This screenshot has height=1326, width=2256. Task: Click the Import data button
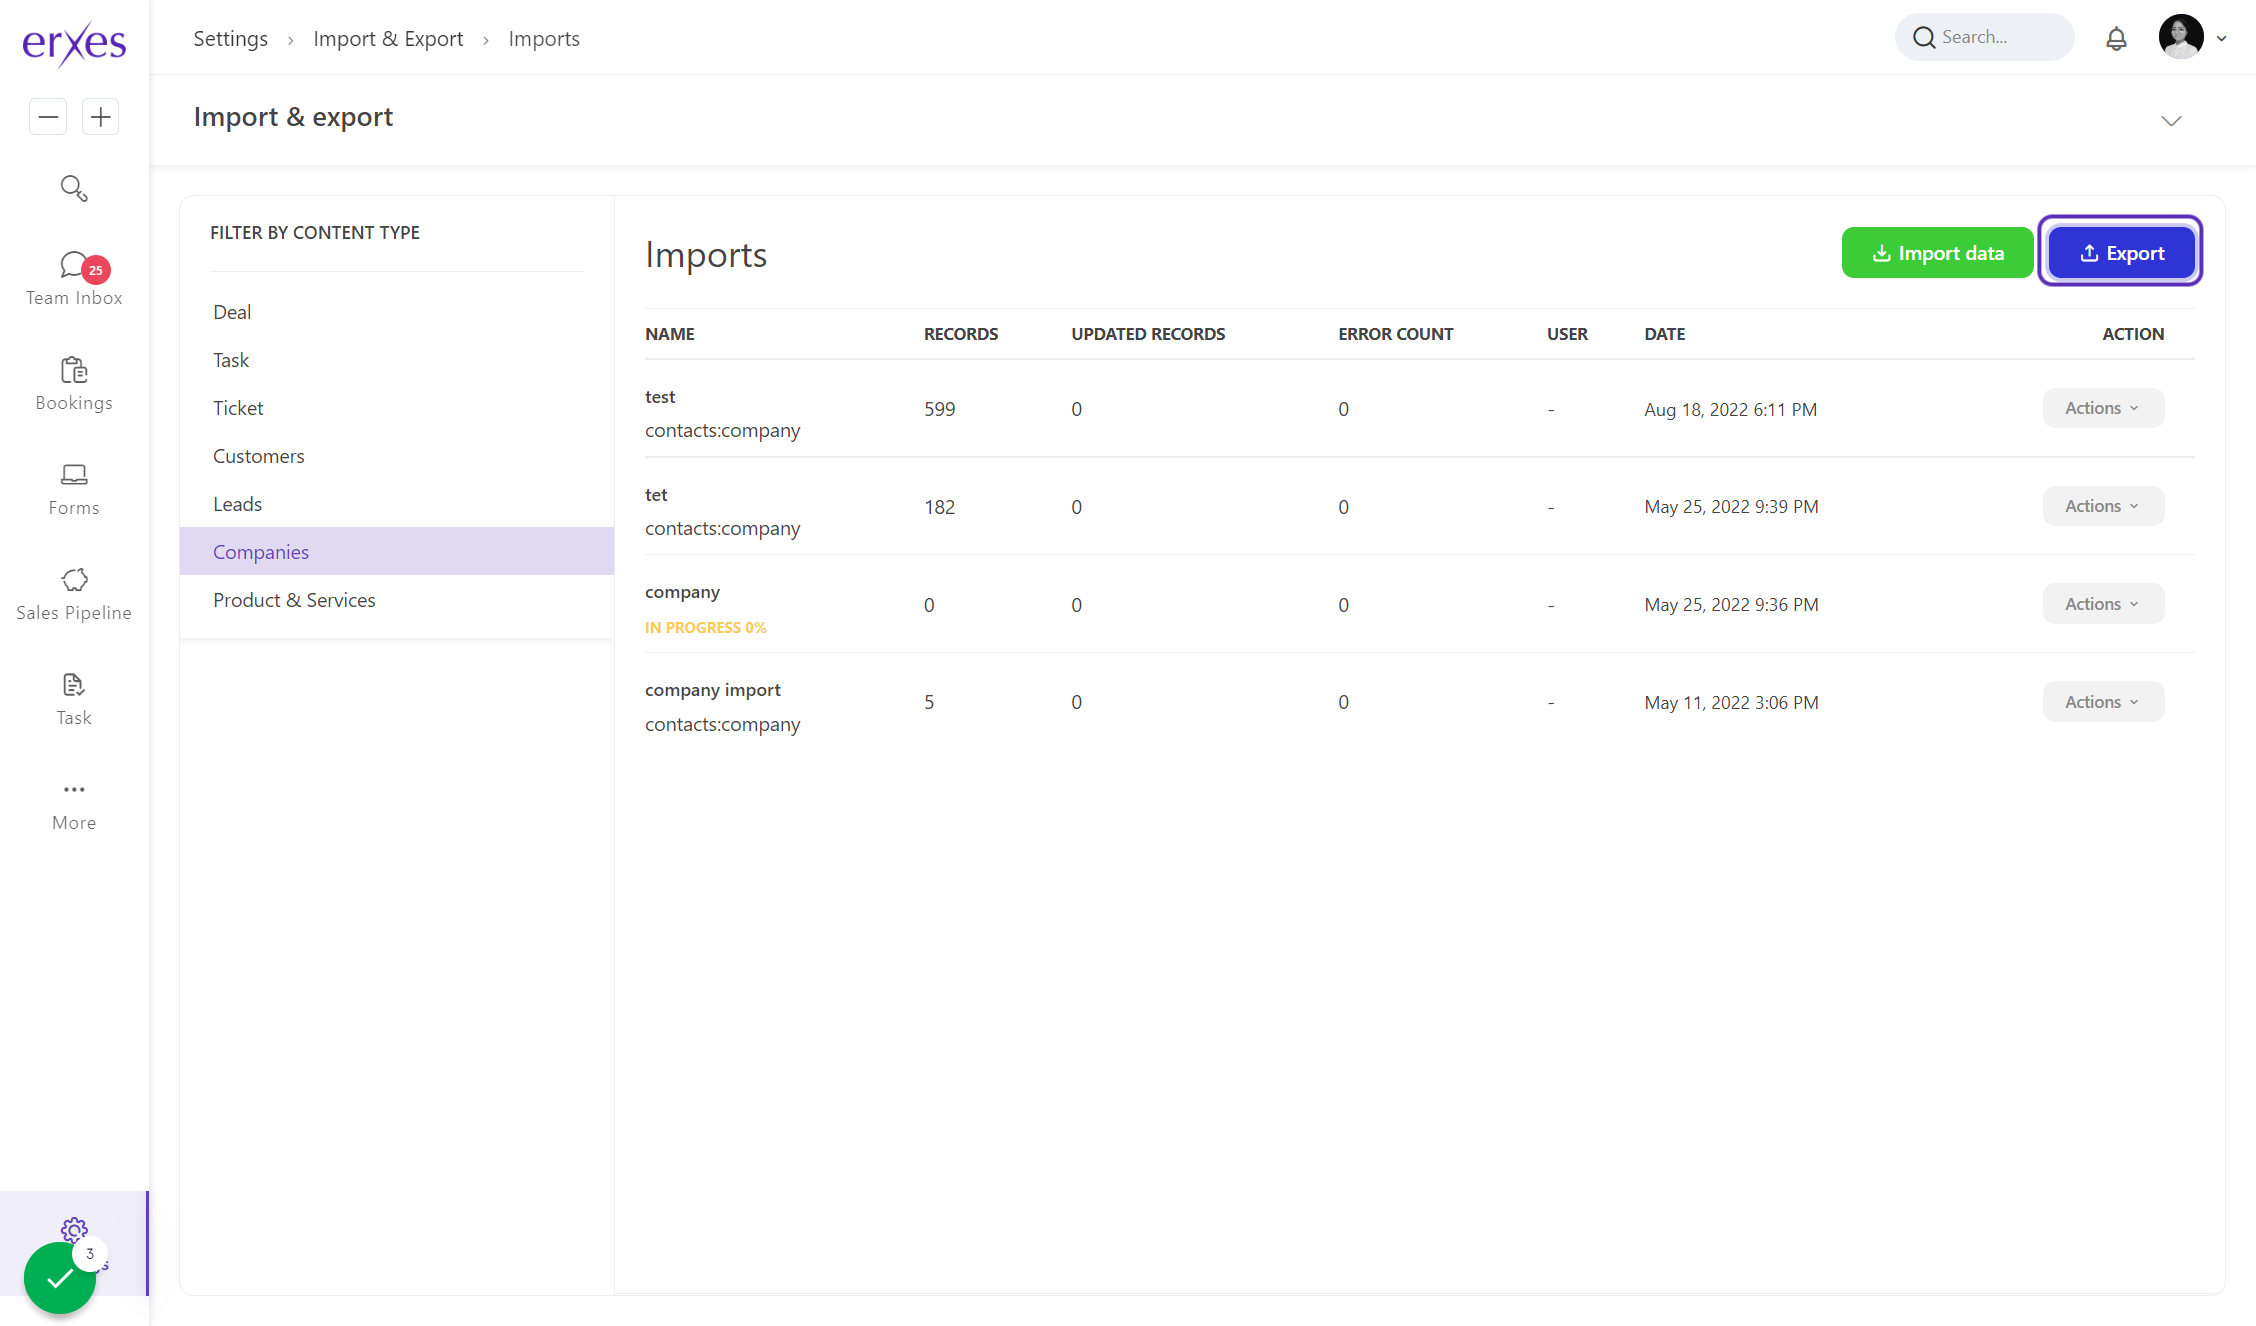pyautogui.click(x=1937, y=253)
